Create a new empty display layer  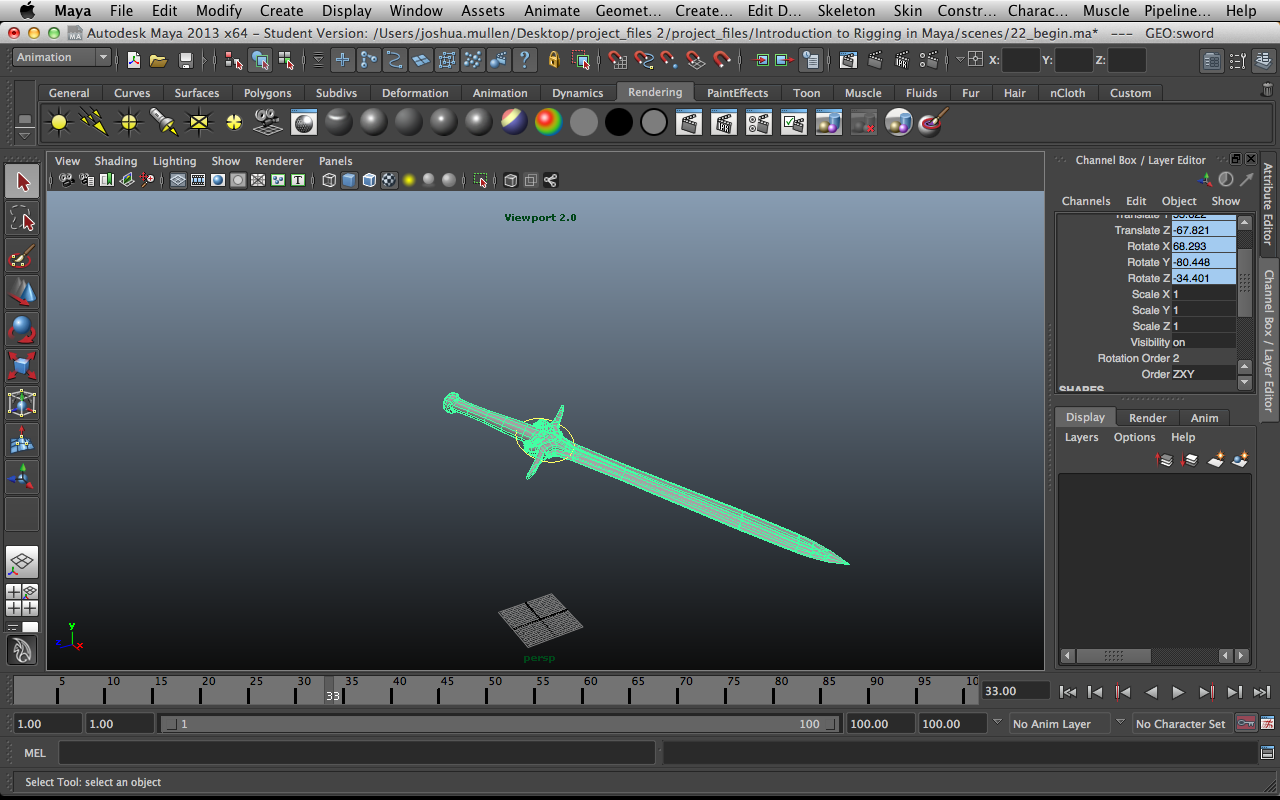point(1216,460)
